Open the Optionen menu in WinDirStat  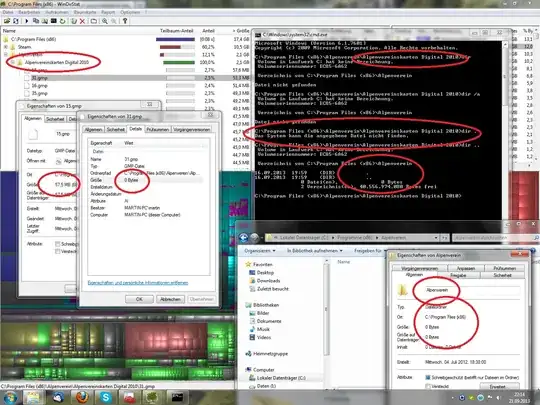(130, 12)
